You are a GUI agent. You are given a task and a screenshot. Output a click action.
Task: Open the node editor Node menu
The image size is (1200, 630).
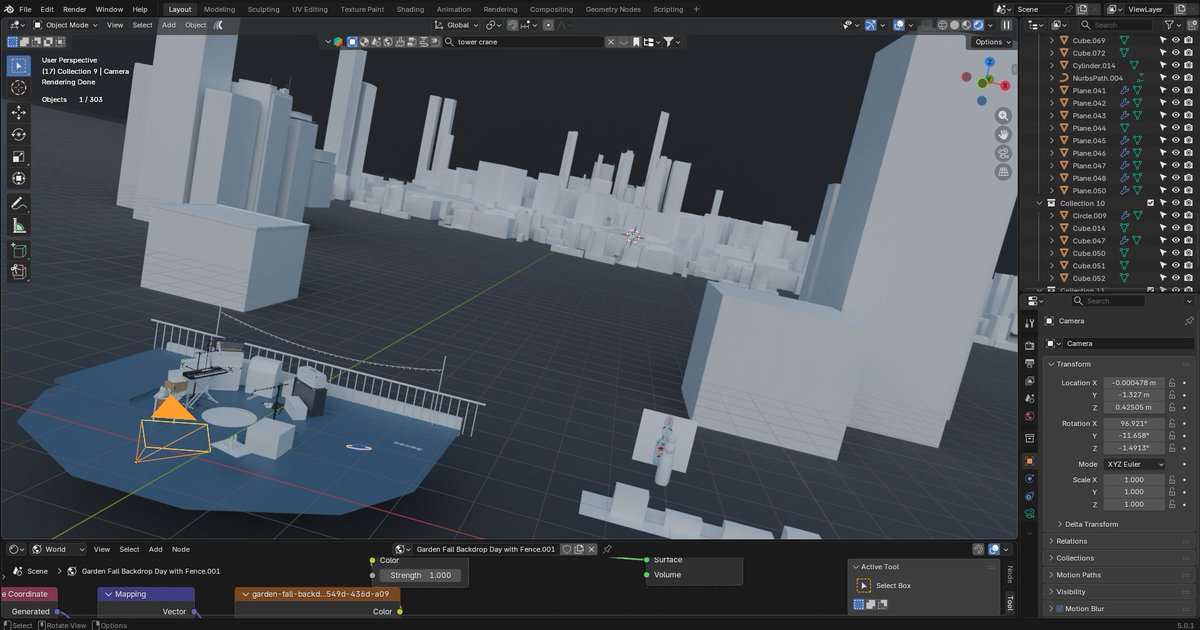tap(181, 549)
